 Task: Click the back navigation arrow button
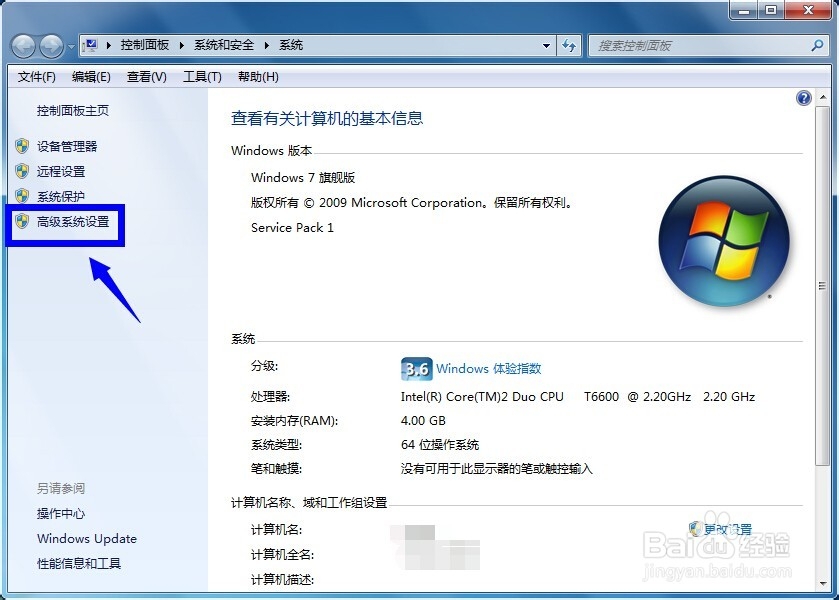pyautogui.click(x=24, y=46)
